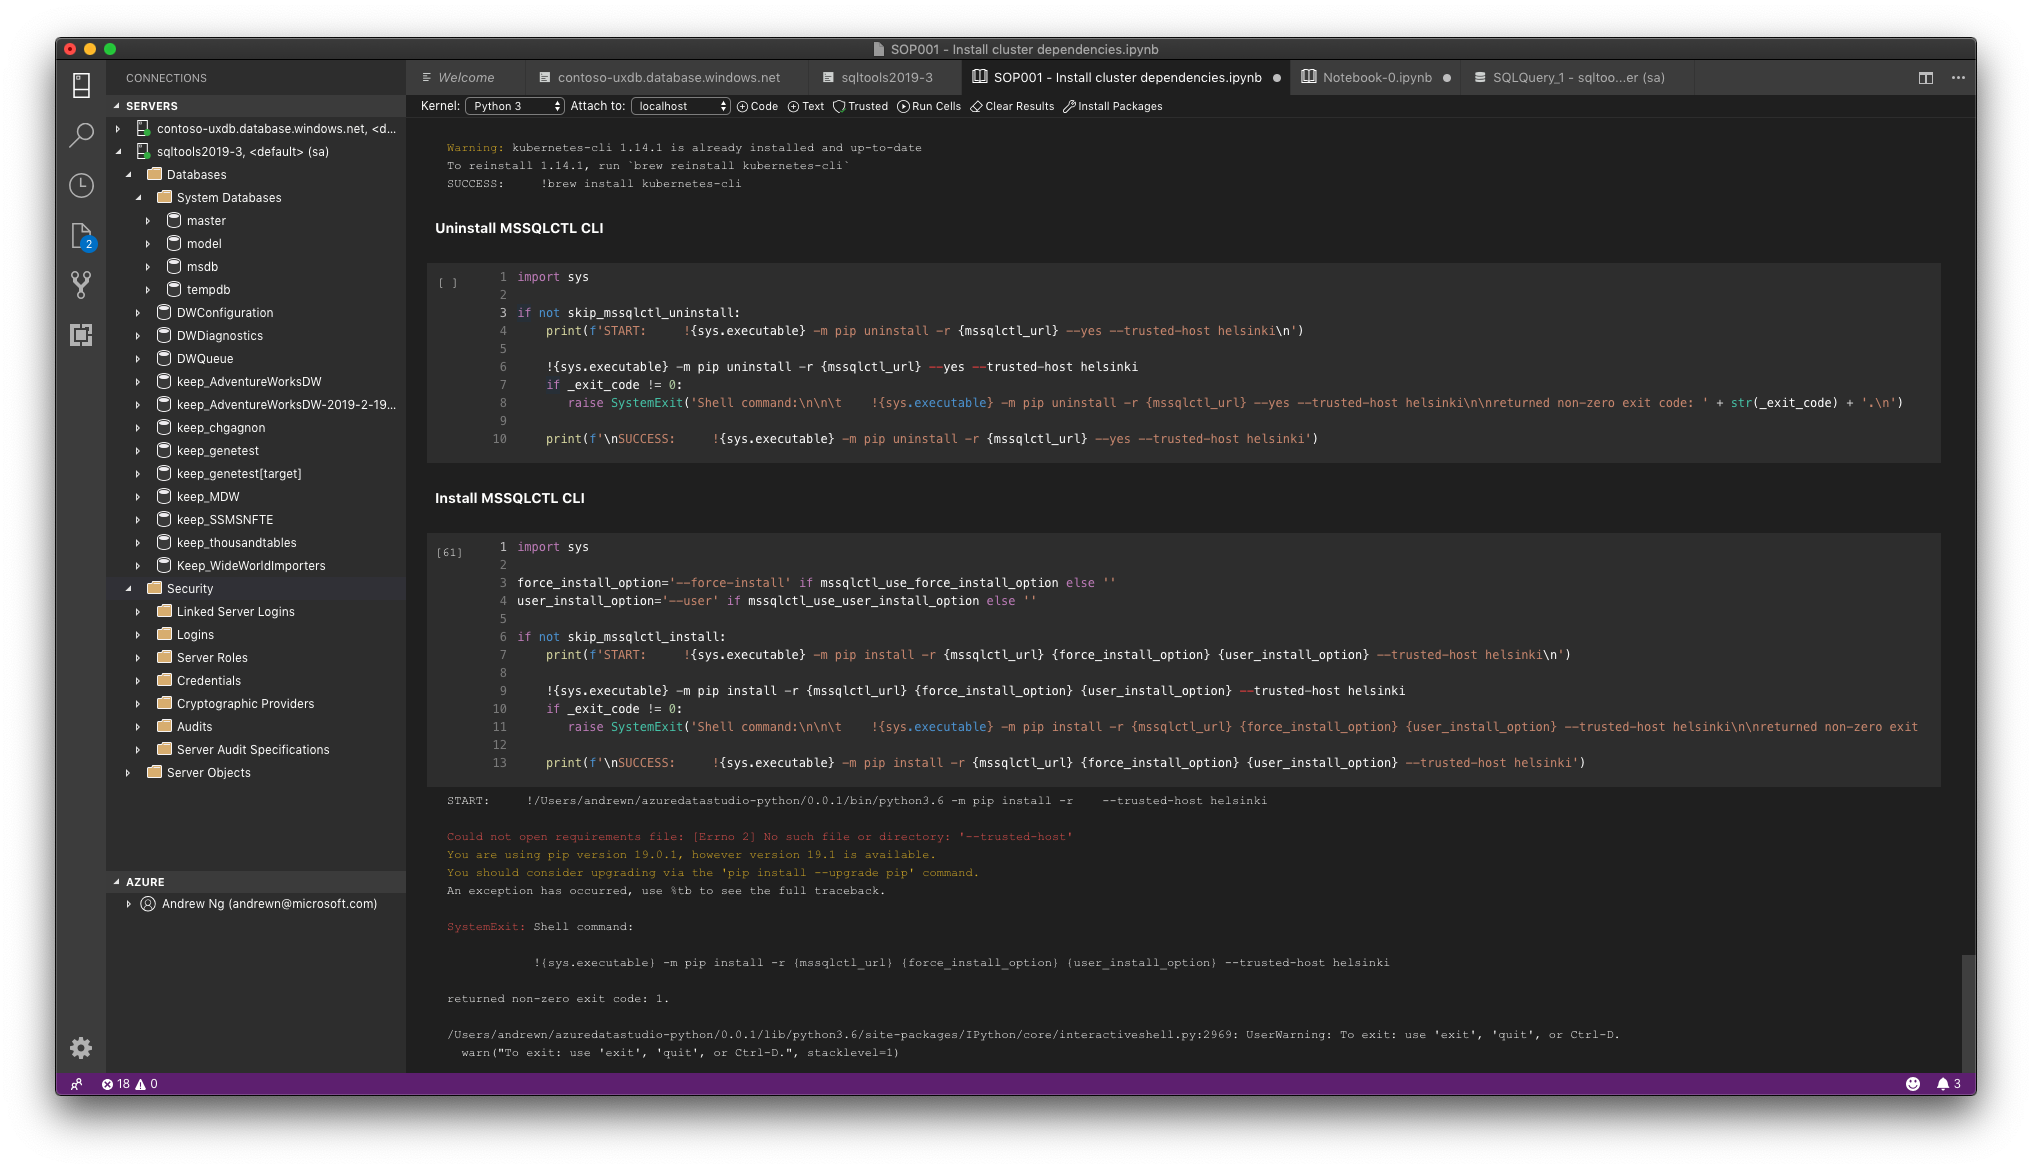Expand the Server Objects folder

[128, 773]
